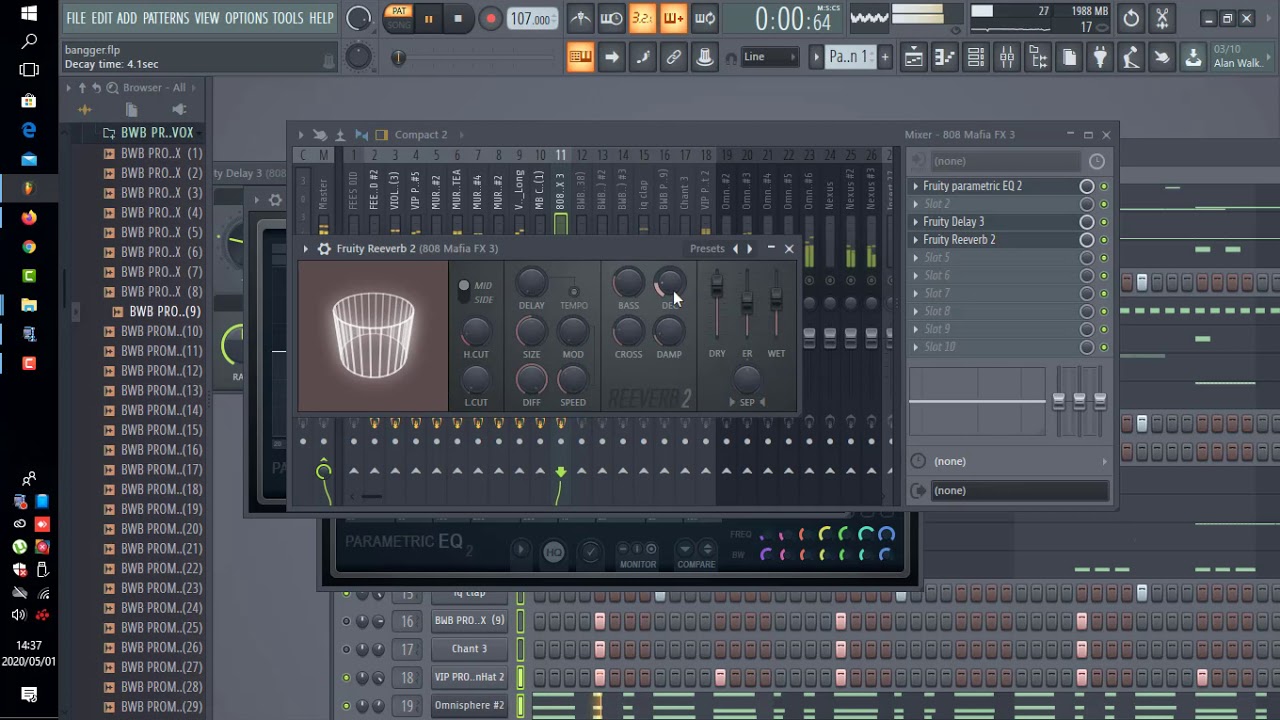
Task: Toggle the MID/SIDE switch in Reeverb 2
Action: pos(463,291)
